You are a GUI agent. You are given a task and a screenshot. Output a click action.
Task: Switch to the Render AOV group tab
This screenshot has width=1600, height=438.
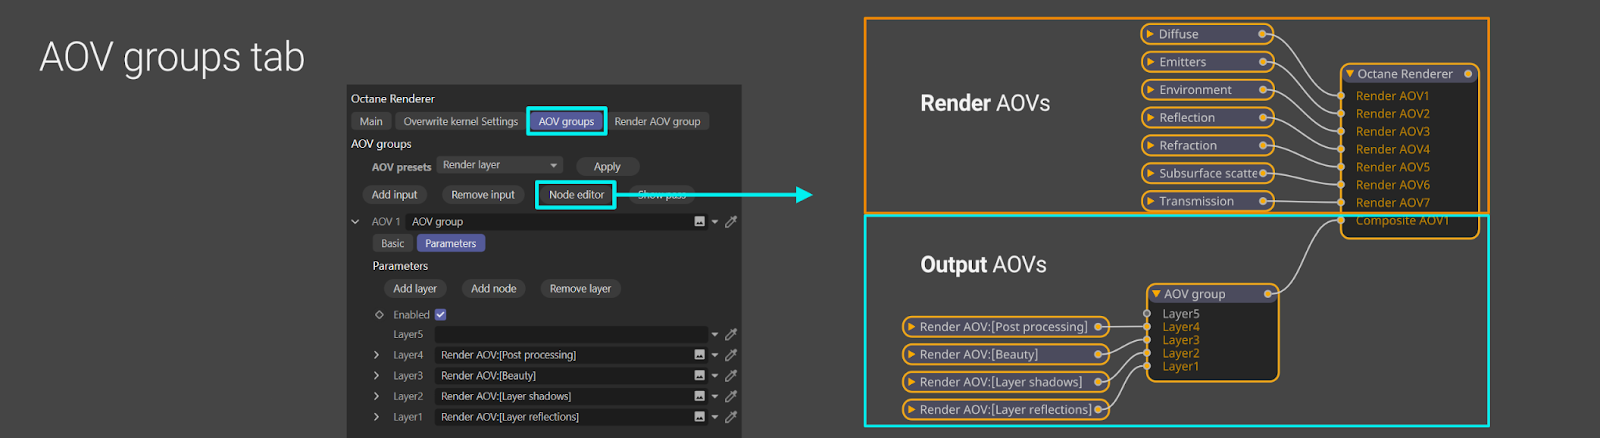657,121
